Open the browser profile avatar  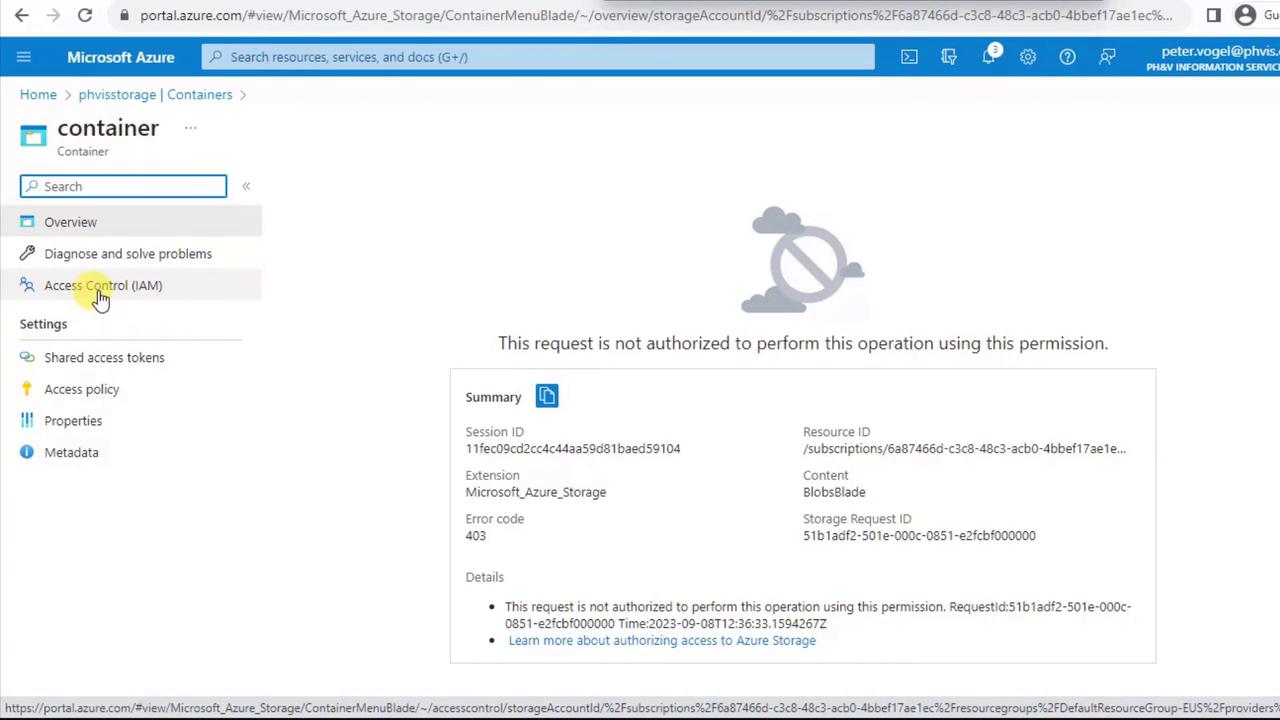(1245, 15)
